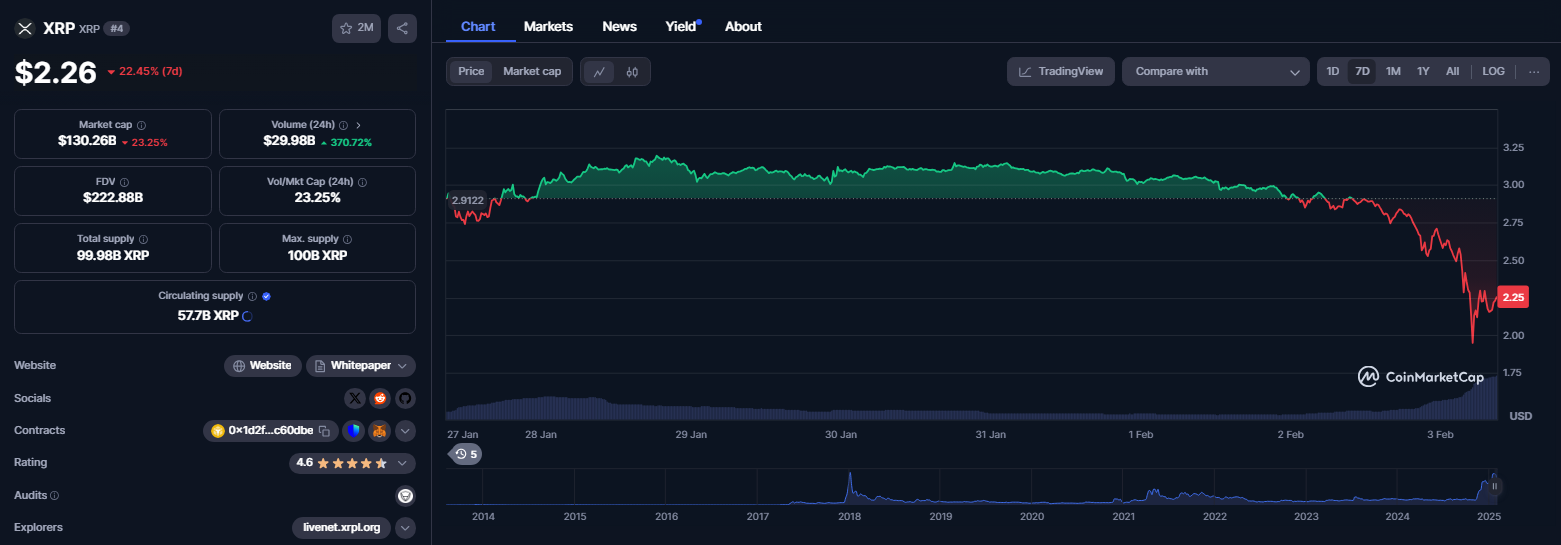Click the Trust Wallet shield icon

(353, 431)
